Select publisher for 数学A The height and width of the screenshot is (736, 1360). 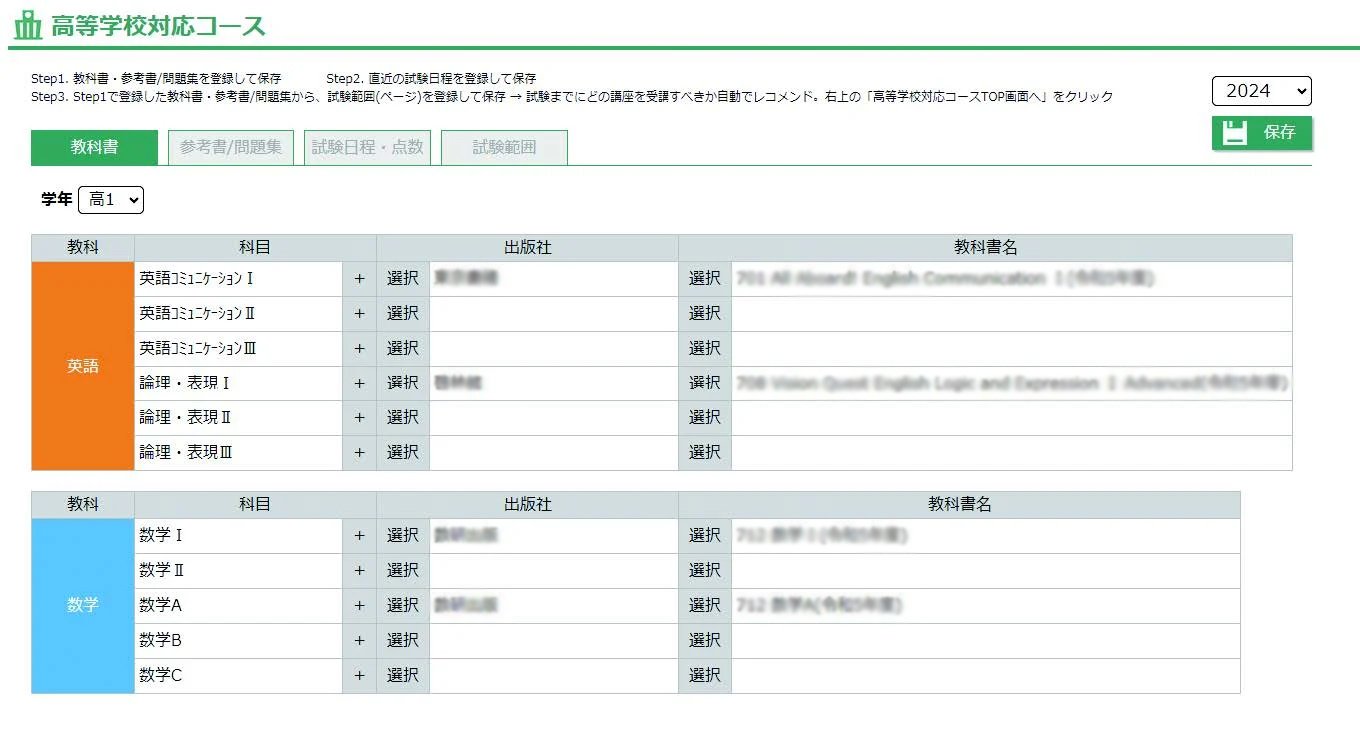click(403, 606)
